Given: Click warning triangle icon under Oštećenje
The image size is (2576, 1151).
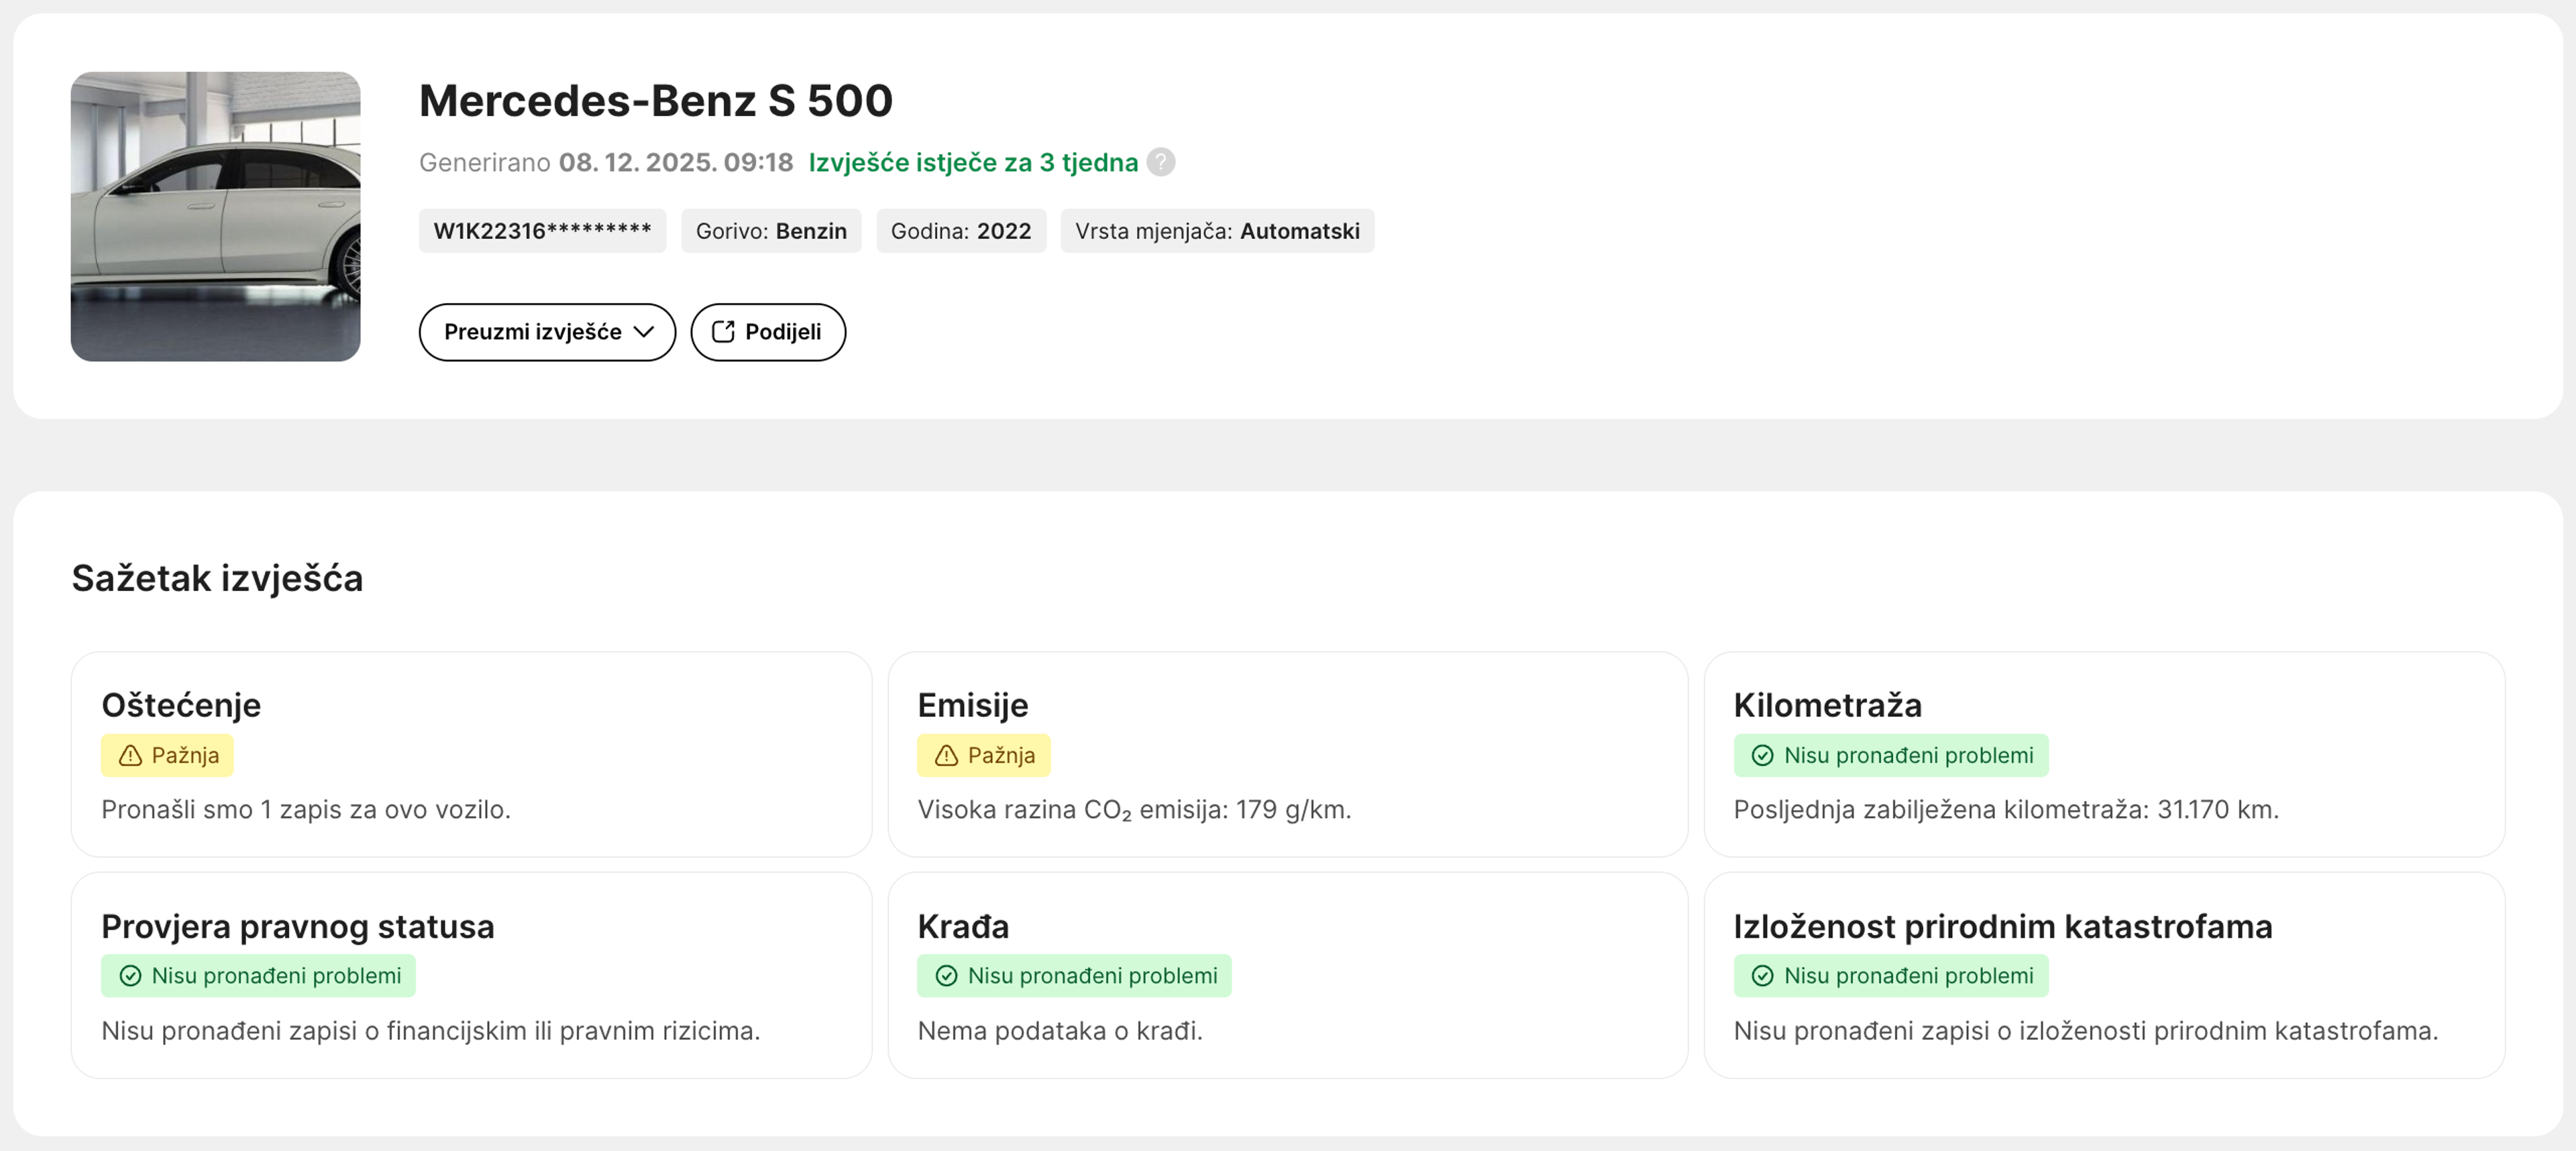Looking at the screenshot, I should coord(130,756).
